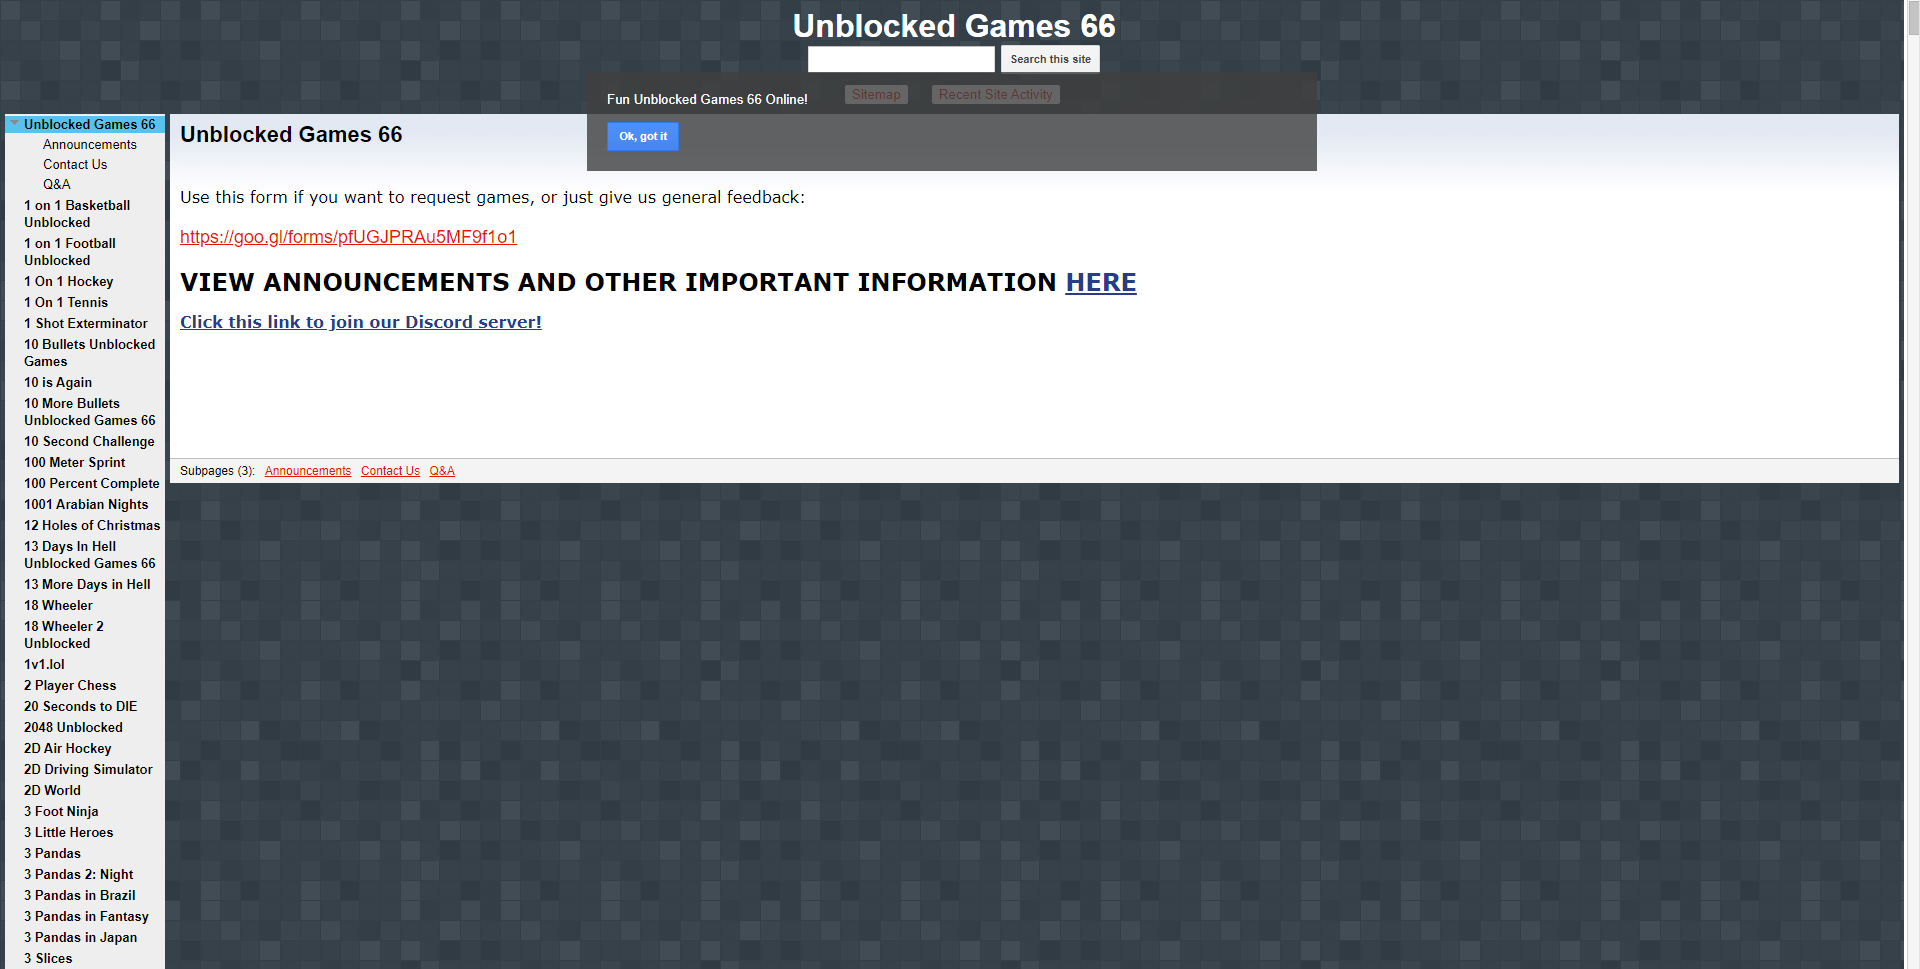Click the Unblocked Games 66 site title
This screenshot has height=969, width=1920.
[x=954, y=25]
